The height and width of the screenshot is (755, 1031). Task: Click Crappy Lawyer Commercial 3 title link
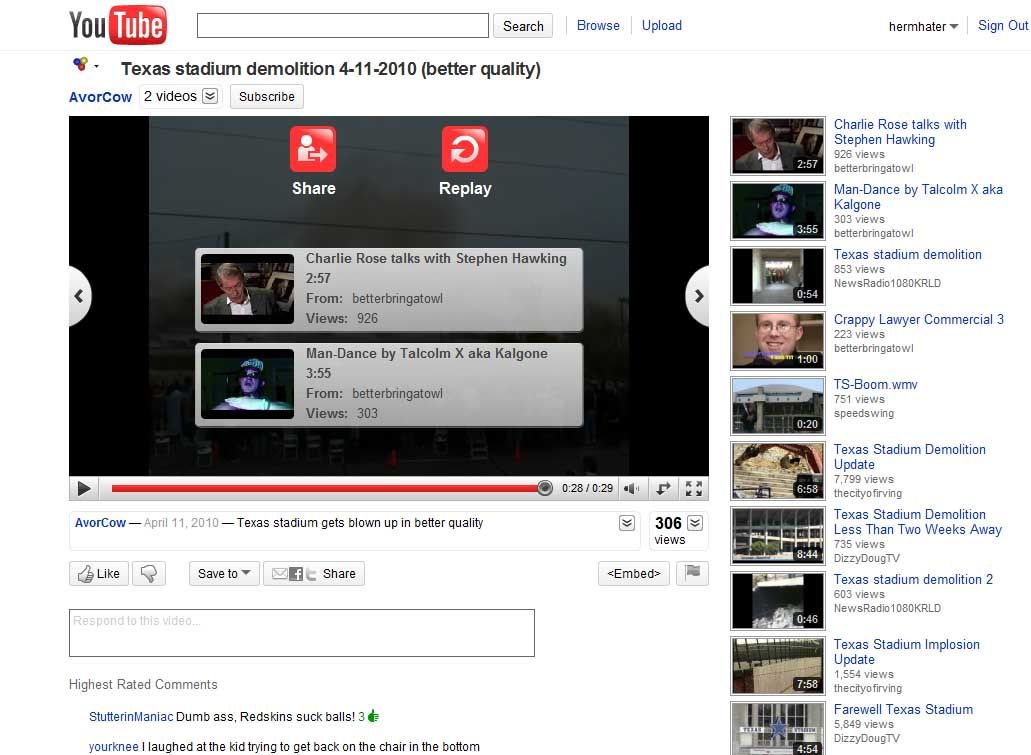click(x=919, y=320)
